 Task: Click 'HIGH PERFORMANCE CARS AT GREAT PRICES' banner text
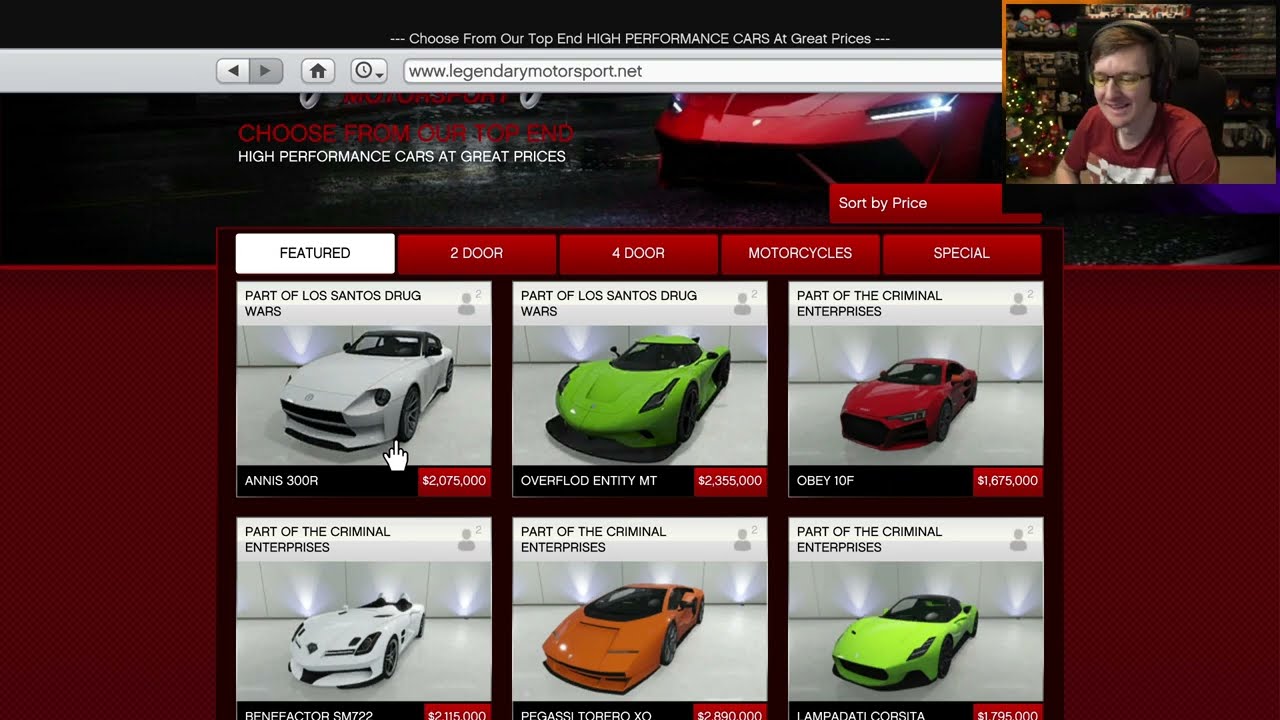click(x=402, y=157)
